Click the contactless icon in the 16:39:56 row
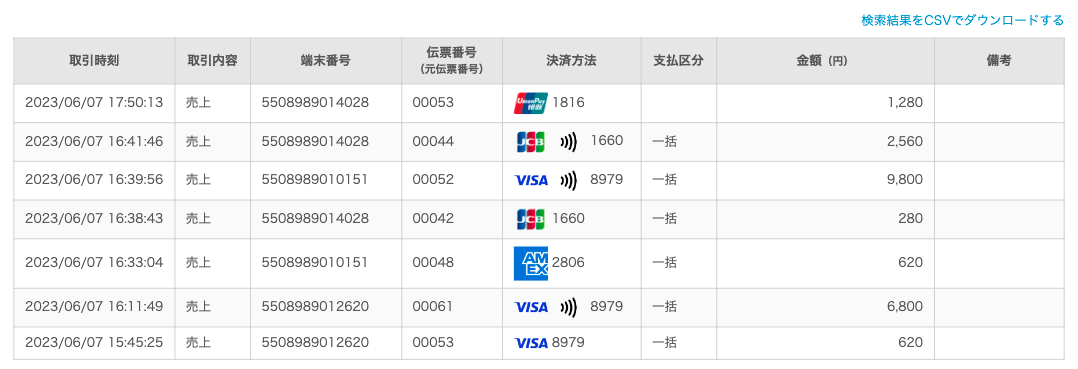Viewport: 1078px width, 369px height. click(x=568, y=180)
